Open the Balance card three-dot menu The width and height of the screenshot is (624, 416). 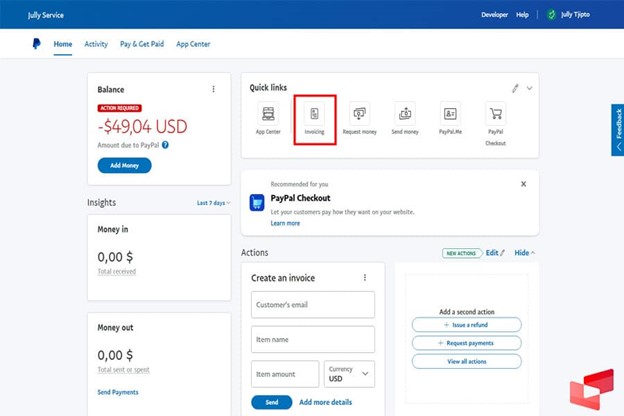[x=213, y=89]
